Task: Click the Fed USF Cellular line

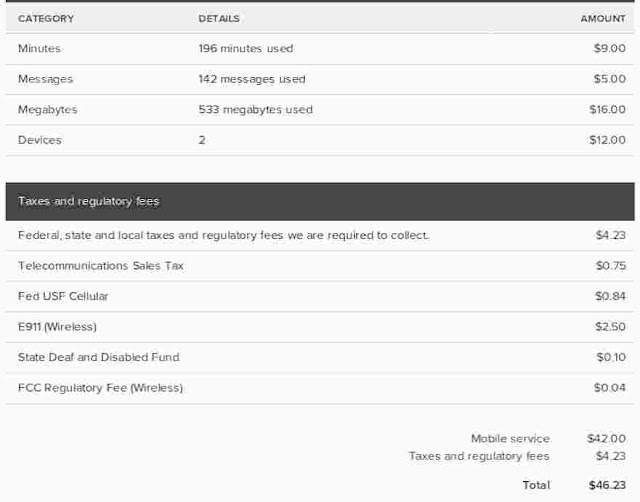Action: 320,296
